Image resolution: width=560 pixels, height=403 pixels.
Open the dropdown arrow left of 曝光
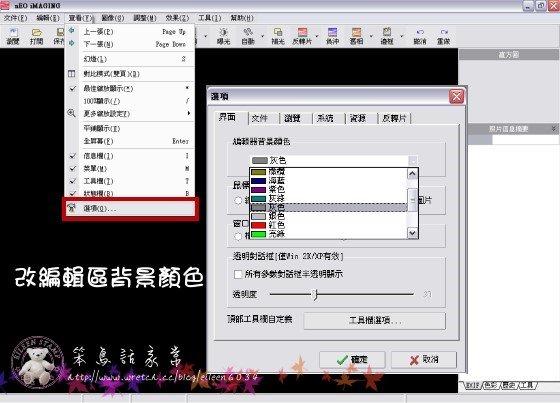click(x=206, y=36)
